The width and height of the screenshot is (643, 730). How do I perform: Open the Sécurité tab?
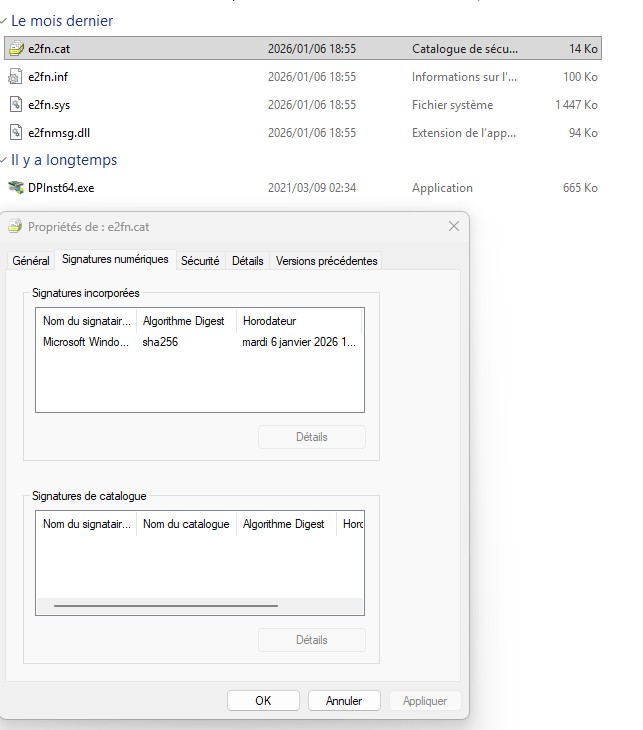point(200,261)
